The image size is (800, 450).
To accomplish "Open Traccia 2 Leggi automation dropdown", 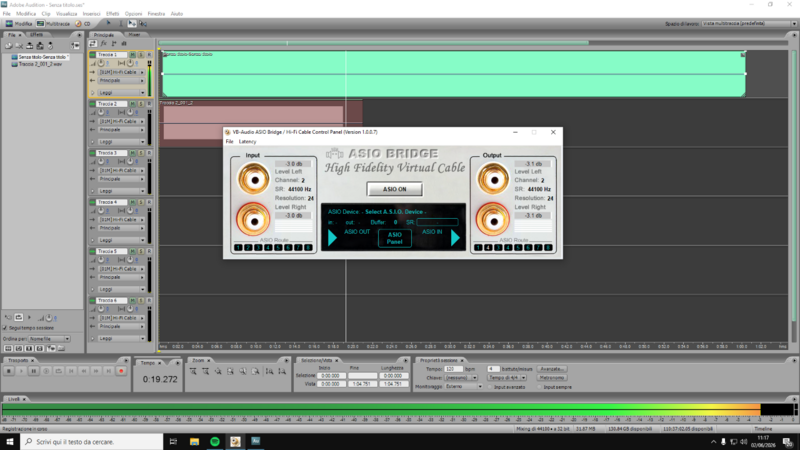I will pos(121,142).
